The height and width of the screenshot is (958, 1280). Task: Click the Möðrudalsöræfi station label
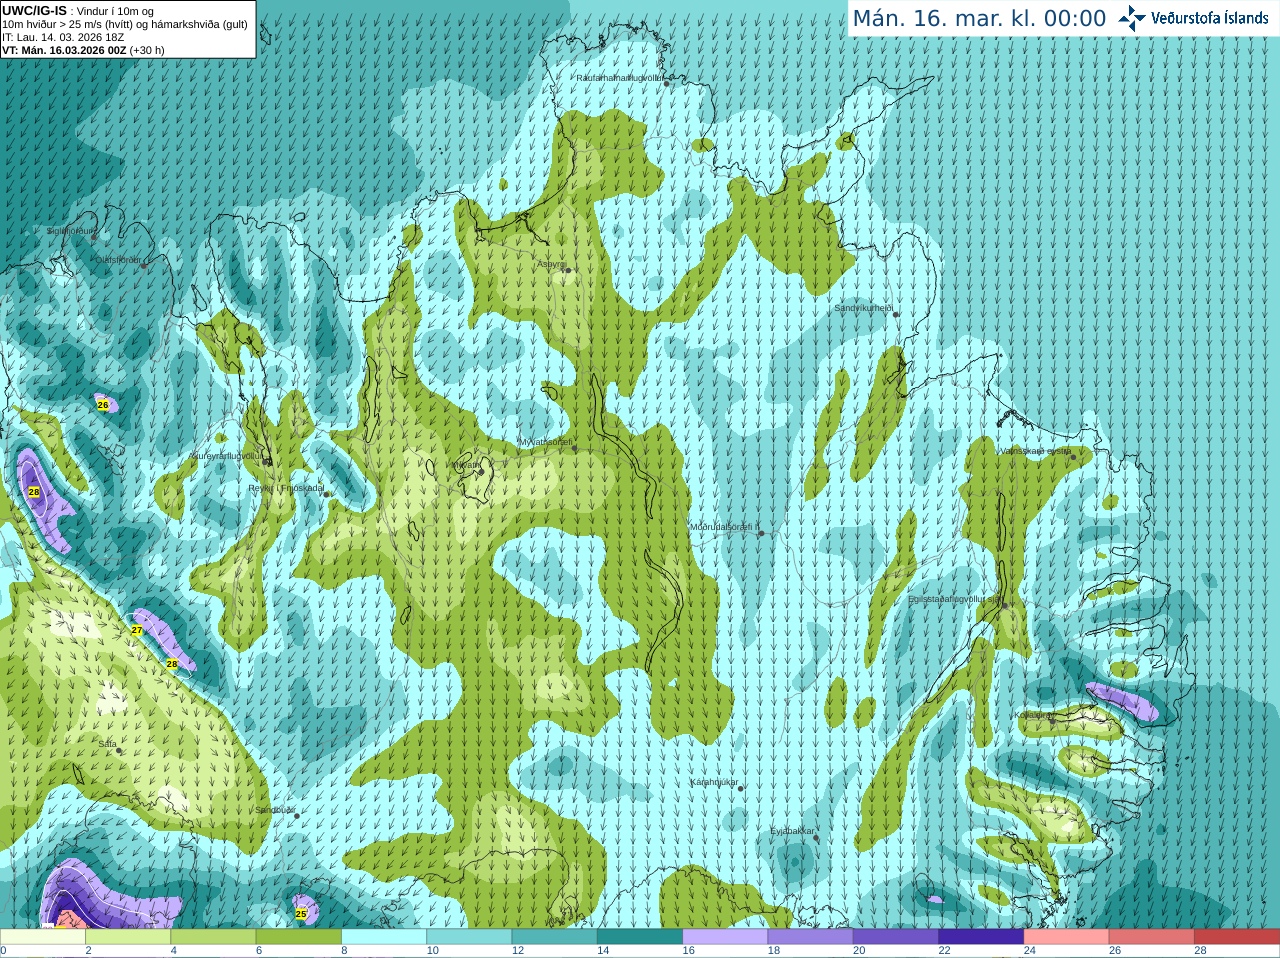pyautogui.click(x=725, y=527)
